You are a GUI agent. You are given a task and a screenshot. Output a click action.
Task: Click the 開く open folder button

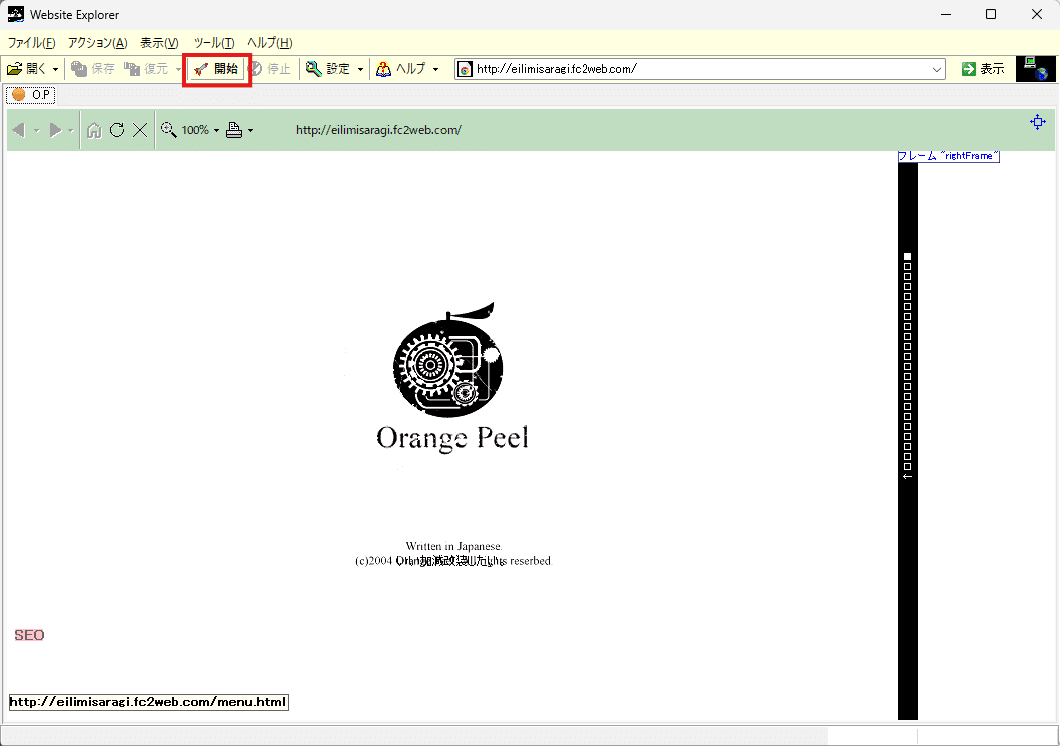(26, 69)
